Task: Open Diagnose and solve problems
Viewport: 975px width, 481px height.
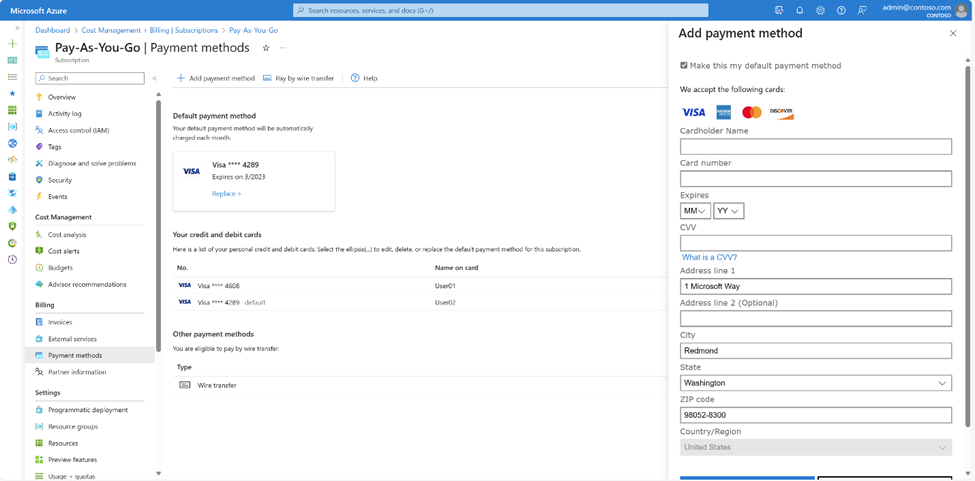Action: coord(90,163)
